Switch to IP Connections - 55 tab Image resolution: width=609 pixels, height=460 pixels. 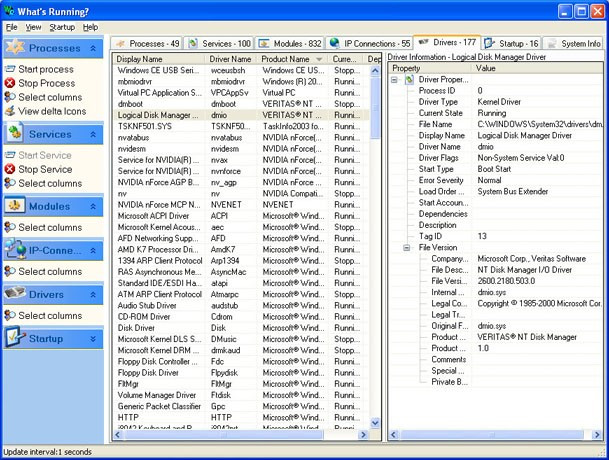click(369, 44)
